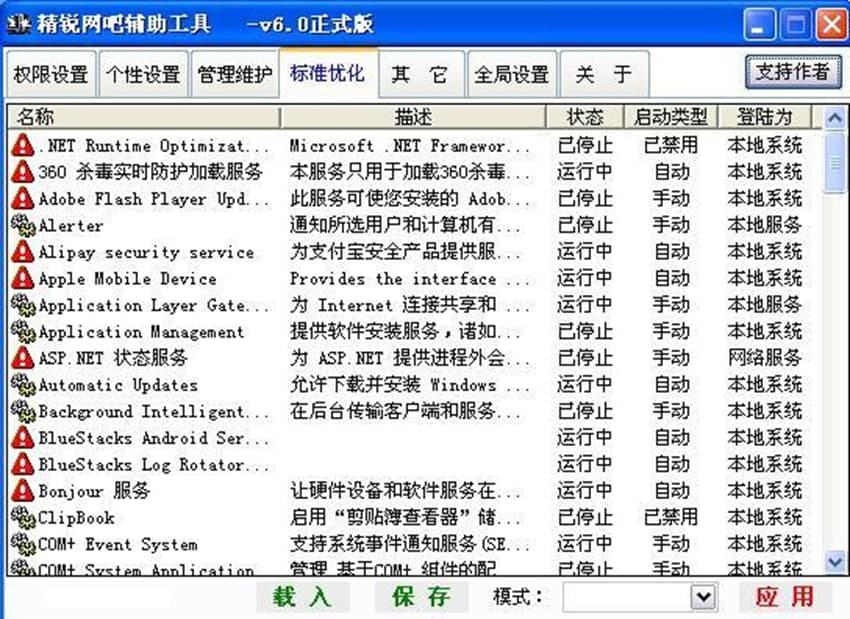Sort by the 登陆为 column header
850x619 pixels.
[764, 117]
